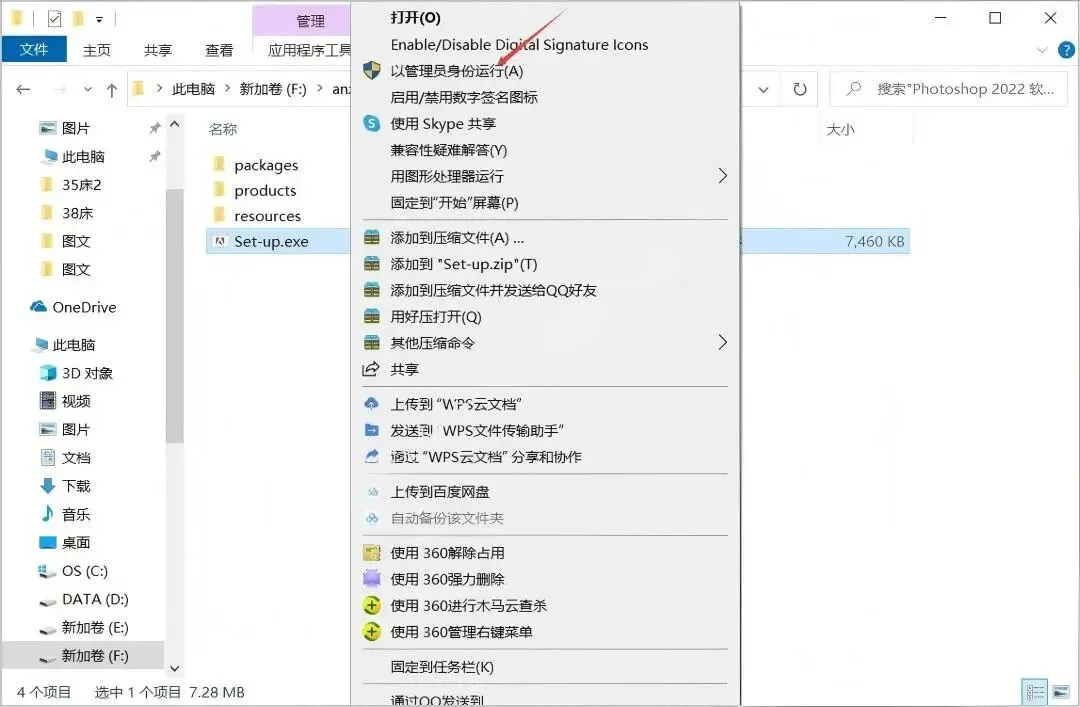
Task: Select 打开(O) in context menu
Action: click(x=415, y=18)
